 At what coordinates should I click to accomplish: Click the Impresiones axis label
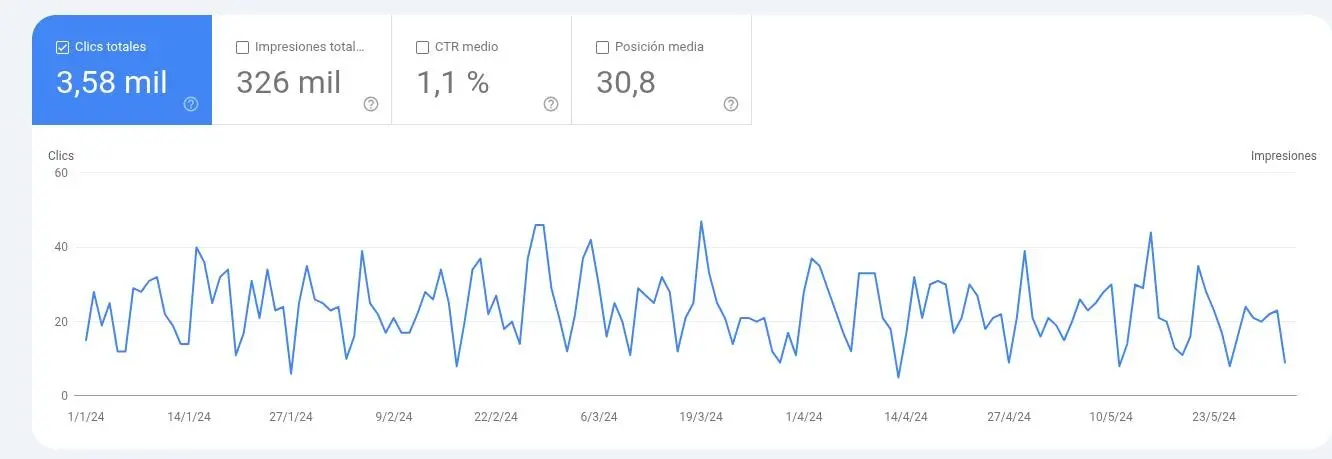(1283, 156)
